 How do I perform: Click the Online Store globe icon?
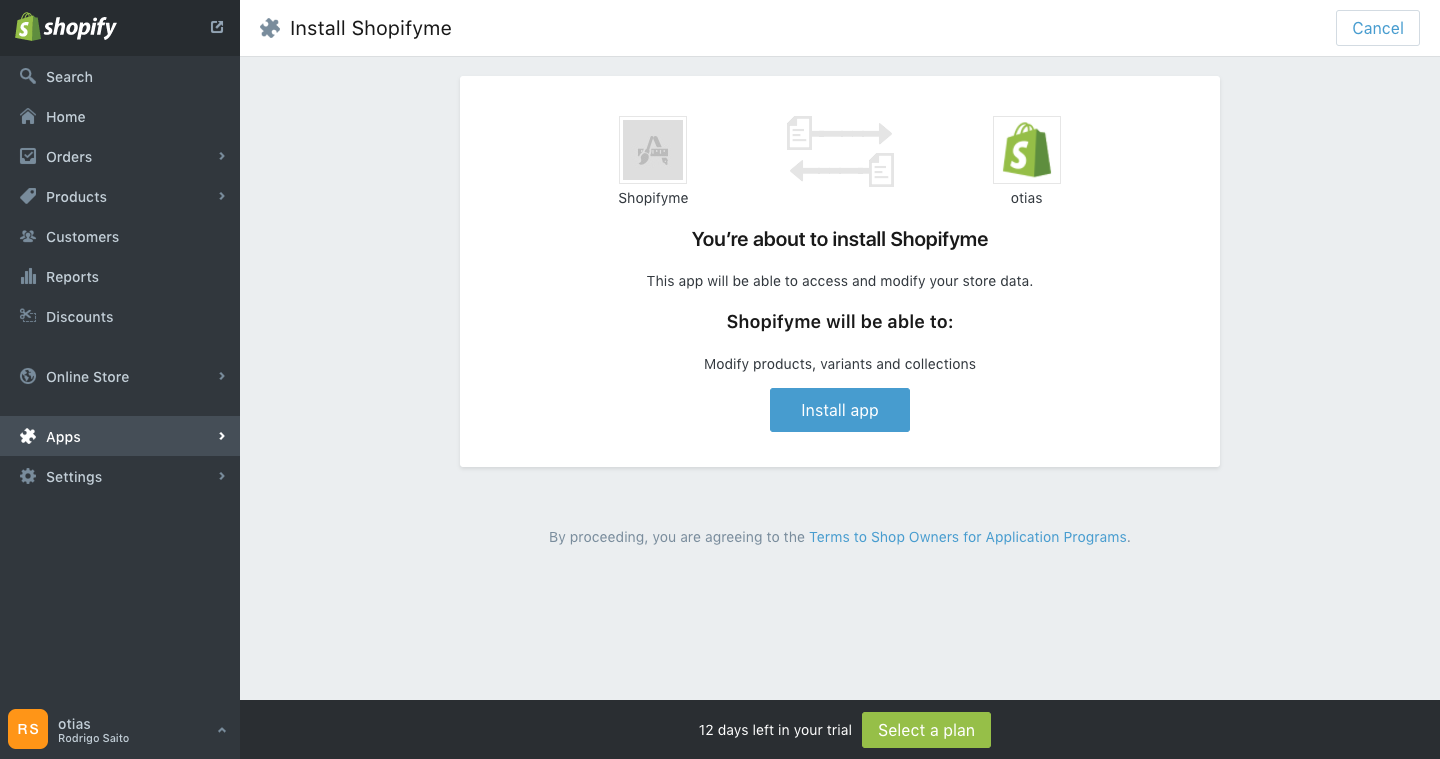pyautogui.click(x=28, y=376)
